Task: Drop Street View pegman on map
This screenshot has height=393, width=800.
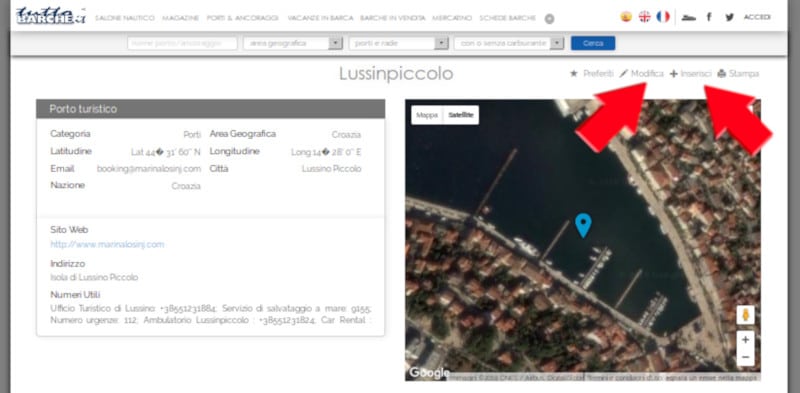Action: pos(745,315)
